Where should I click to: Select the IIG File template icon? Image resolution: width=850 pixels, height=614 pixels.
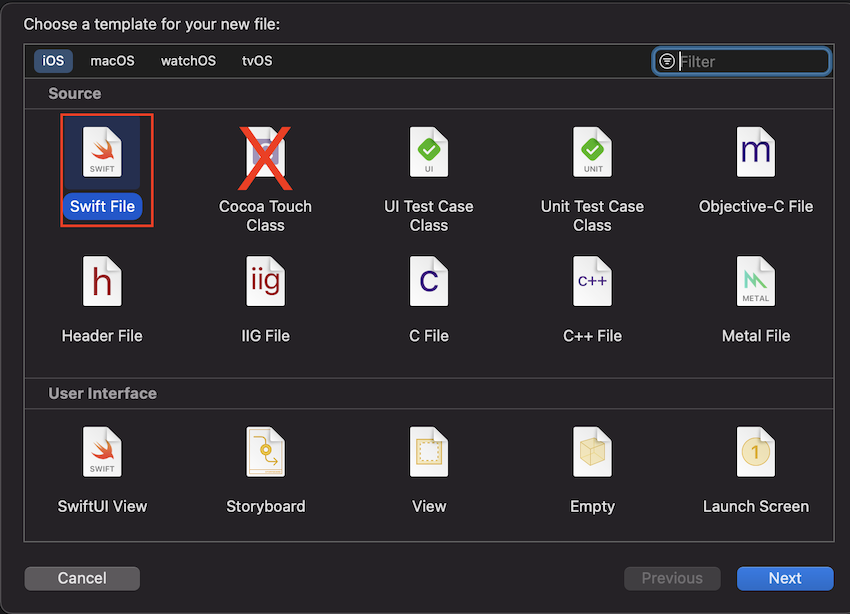click(x=265, y=281)
